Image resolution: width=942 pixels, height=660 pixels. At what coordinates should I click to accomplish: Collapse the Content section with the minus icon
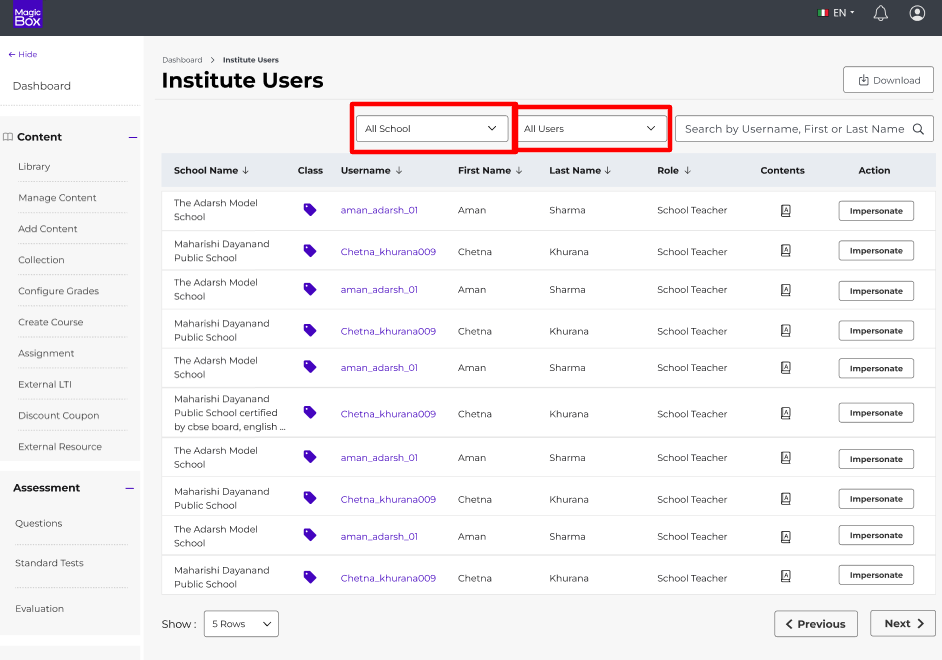tap(133, 138)
